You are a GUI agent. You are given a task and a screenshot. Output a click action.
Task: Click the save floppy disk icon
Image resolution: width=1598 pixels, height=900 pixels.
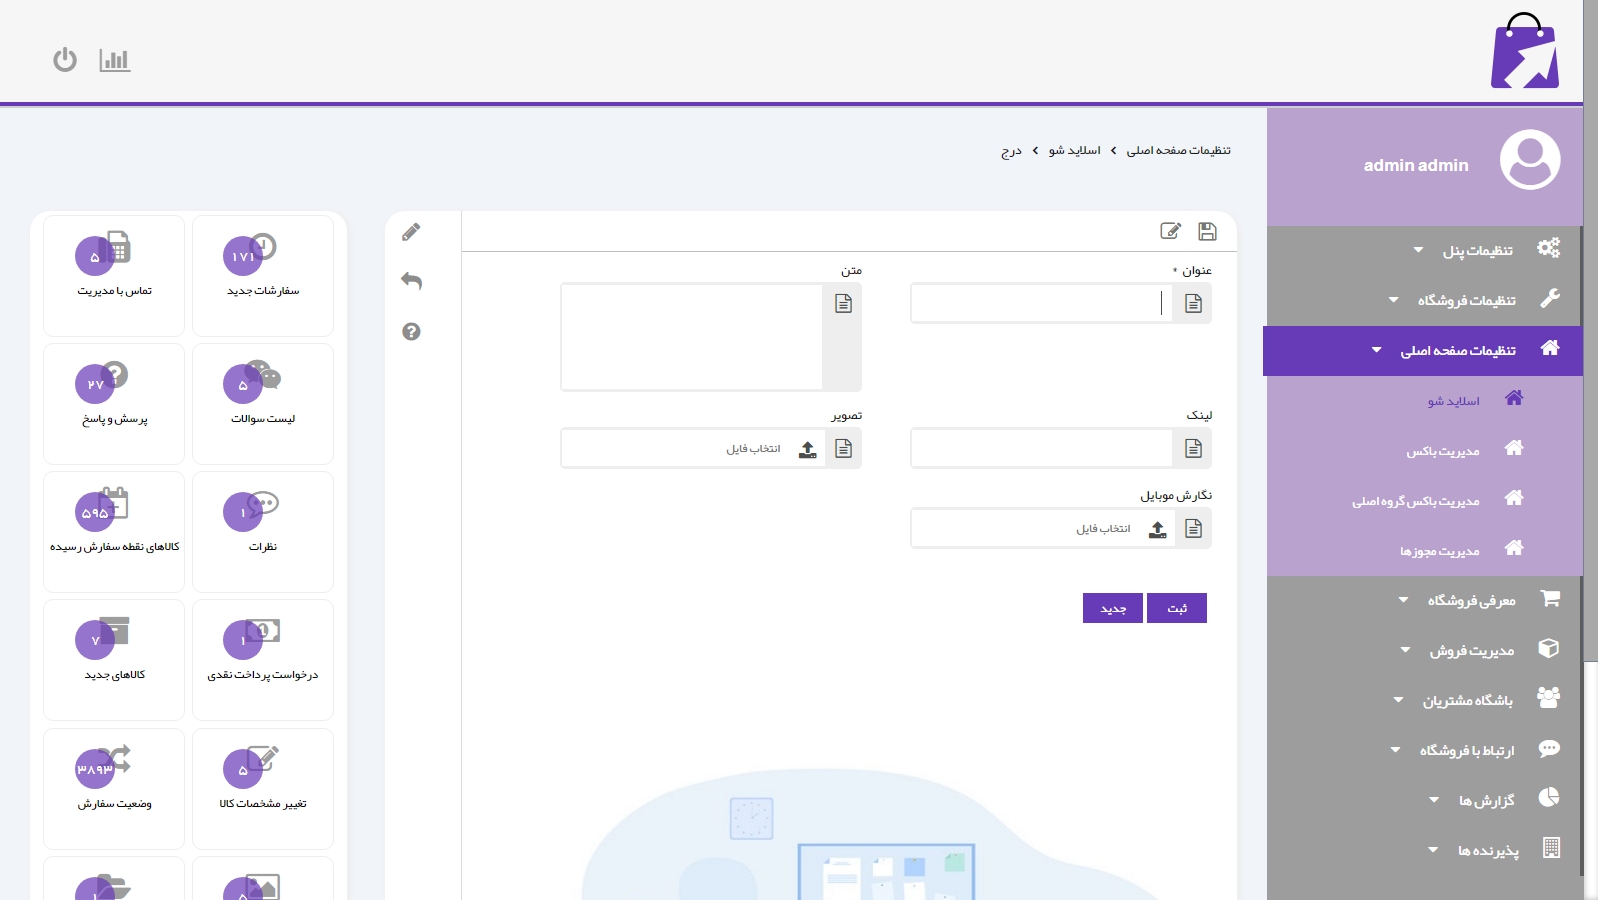point(1207,231)
